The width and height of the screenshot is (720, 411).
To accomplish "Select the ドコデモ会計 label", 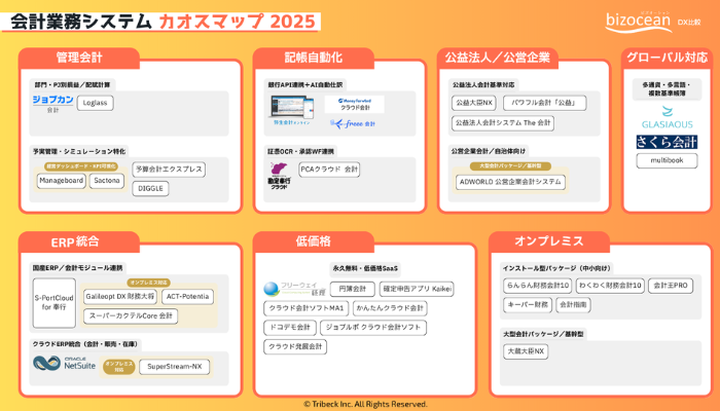I will click(290, 327).
